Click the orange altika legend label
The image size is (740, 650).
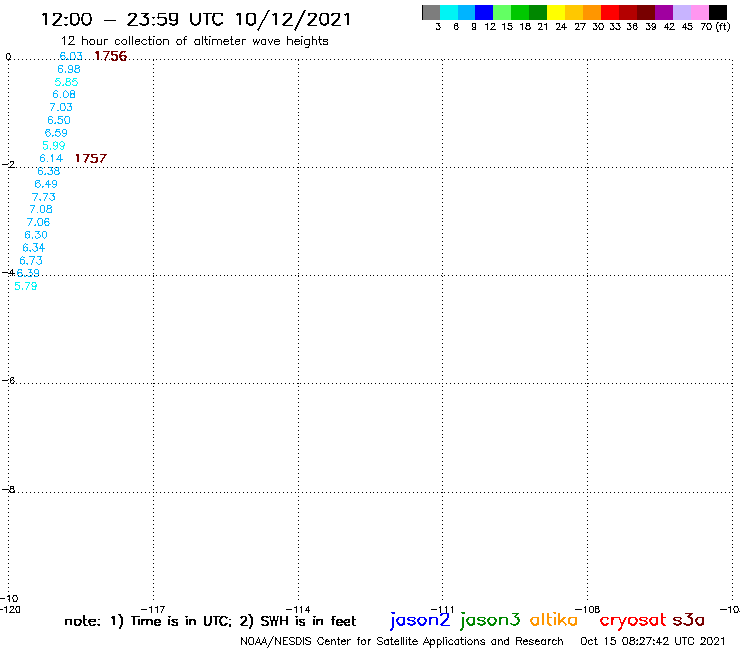(554, 620)
